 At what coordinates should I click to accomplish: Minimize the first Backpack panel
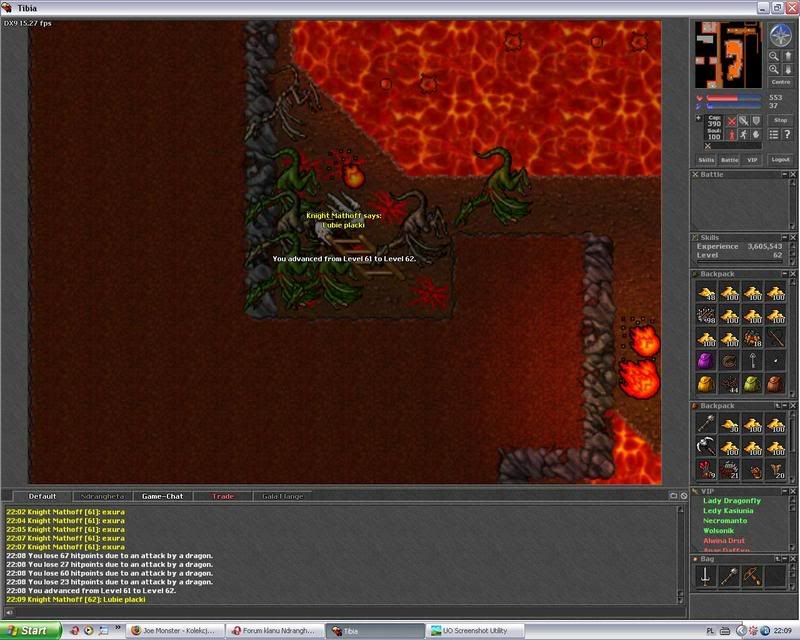[785, 274]
